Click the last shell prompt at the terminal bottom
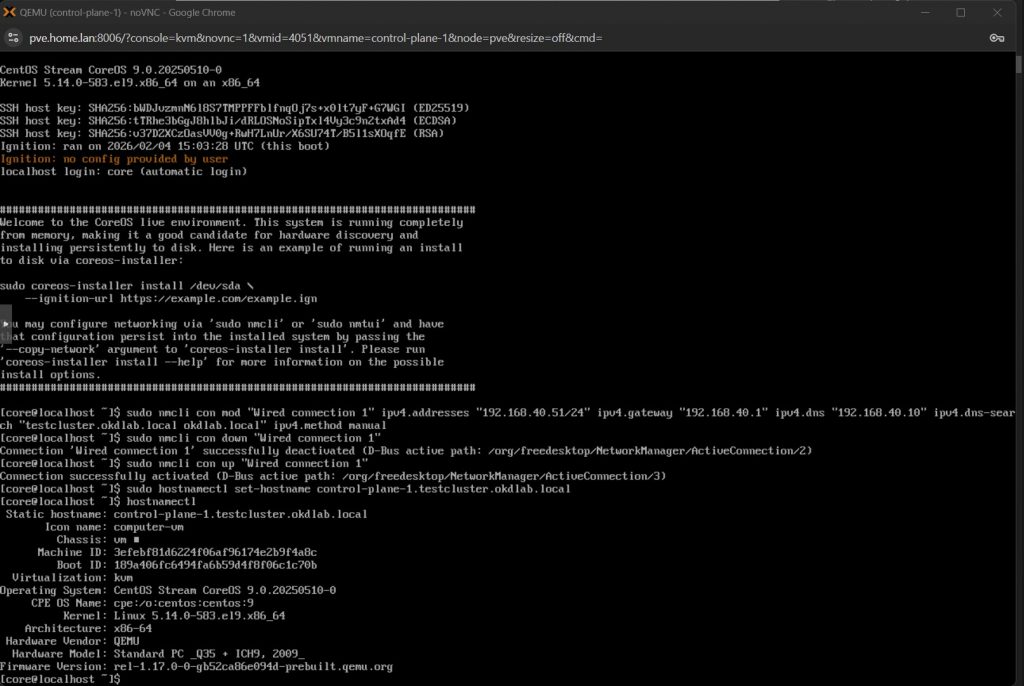Screen dimensions: 1024x686 (x=60, y=679)
